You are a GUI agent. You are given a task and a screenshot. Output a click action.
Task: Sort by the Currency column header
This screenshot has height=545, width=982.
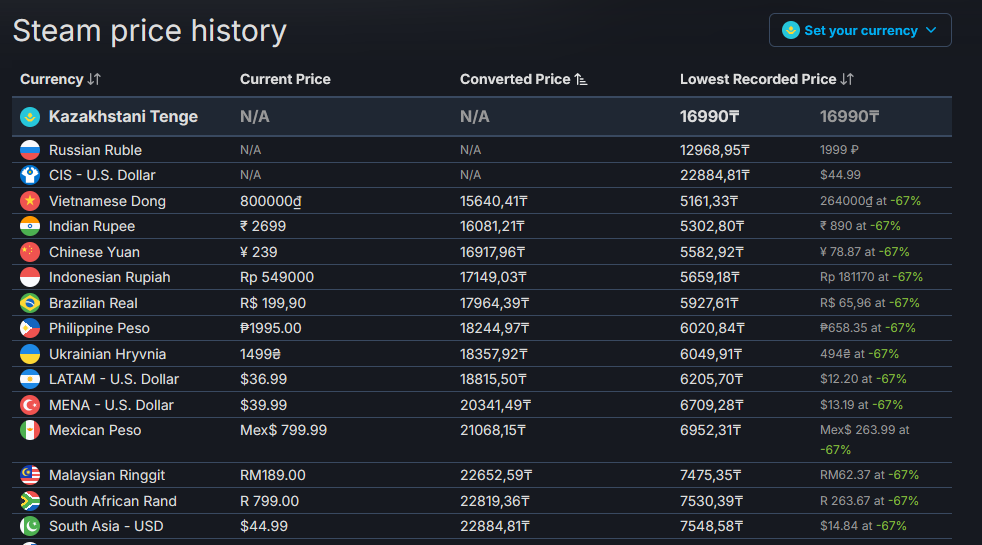coord(60,80)
